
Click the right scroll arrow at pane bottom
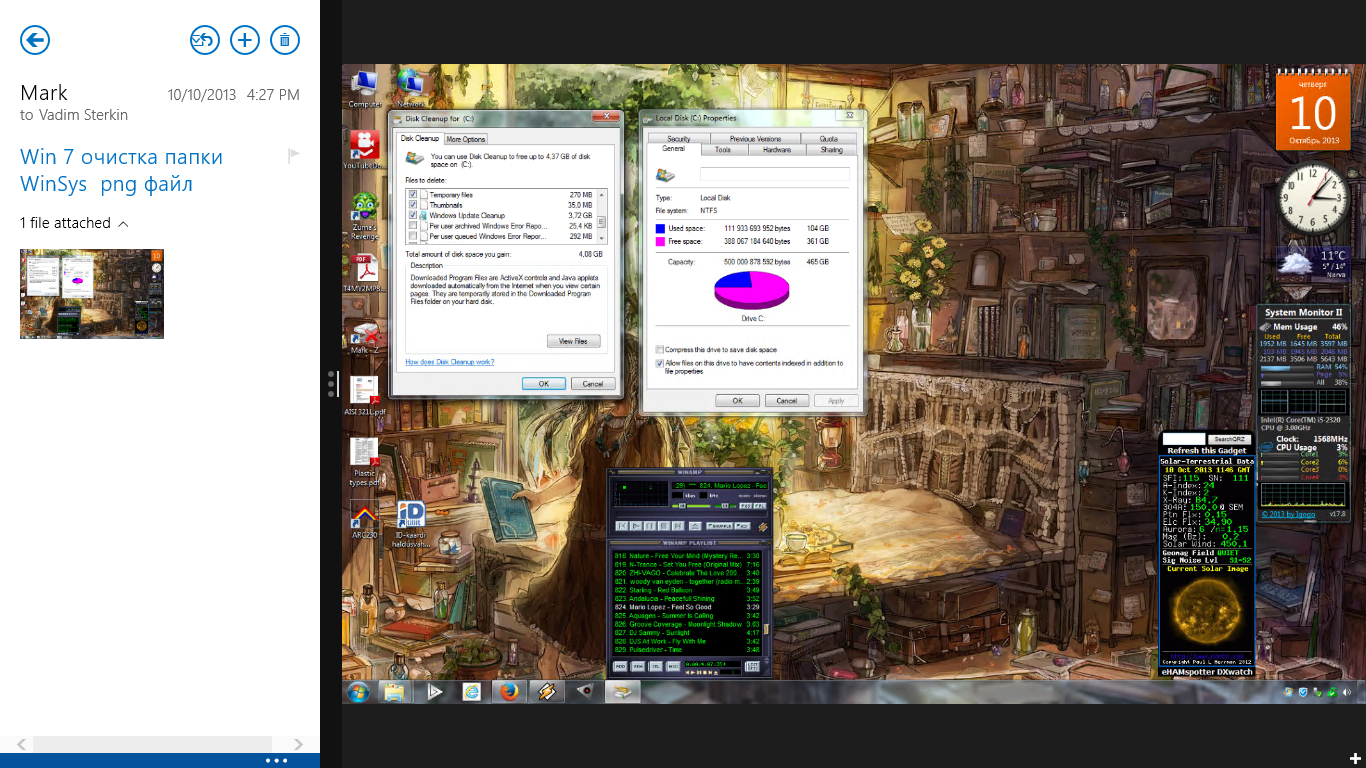tap(298, 744)
